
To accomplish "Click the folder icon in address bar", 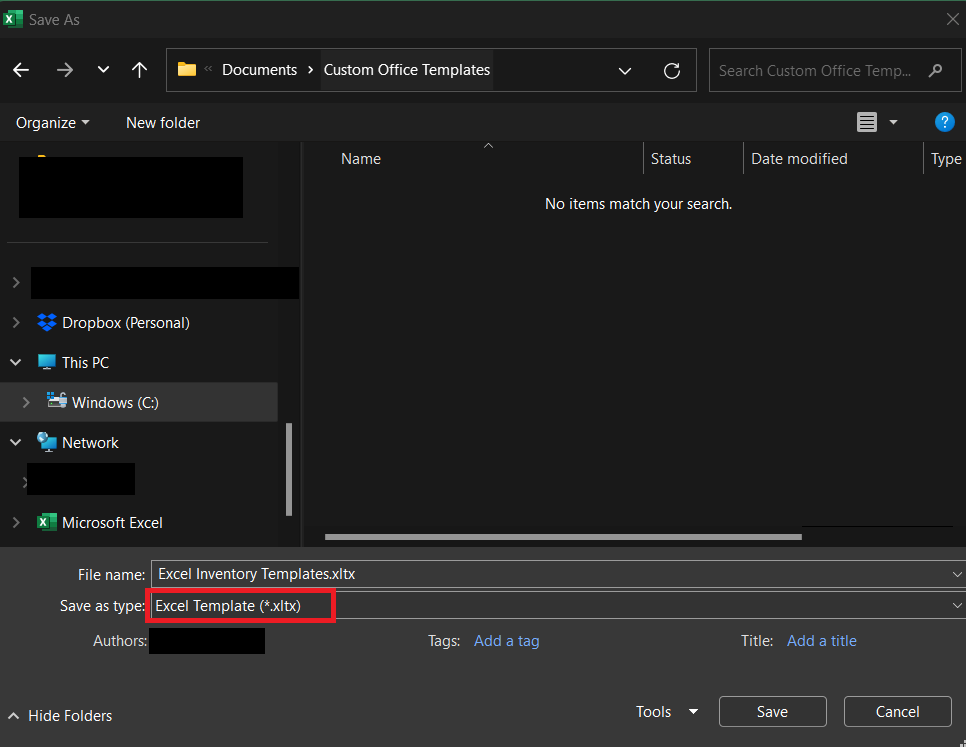I will [187, 69].
